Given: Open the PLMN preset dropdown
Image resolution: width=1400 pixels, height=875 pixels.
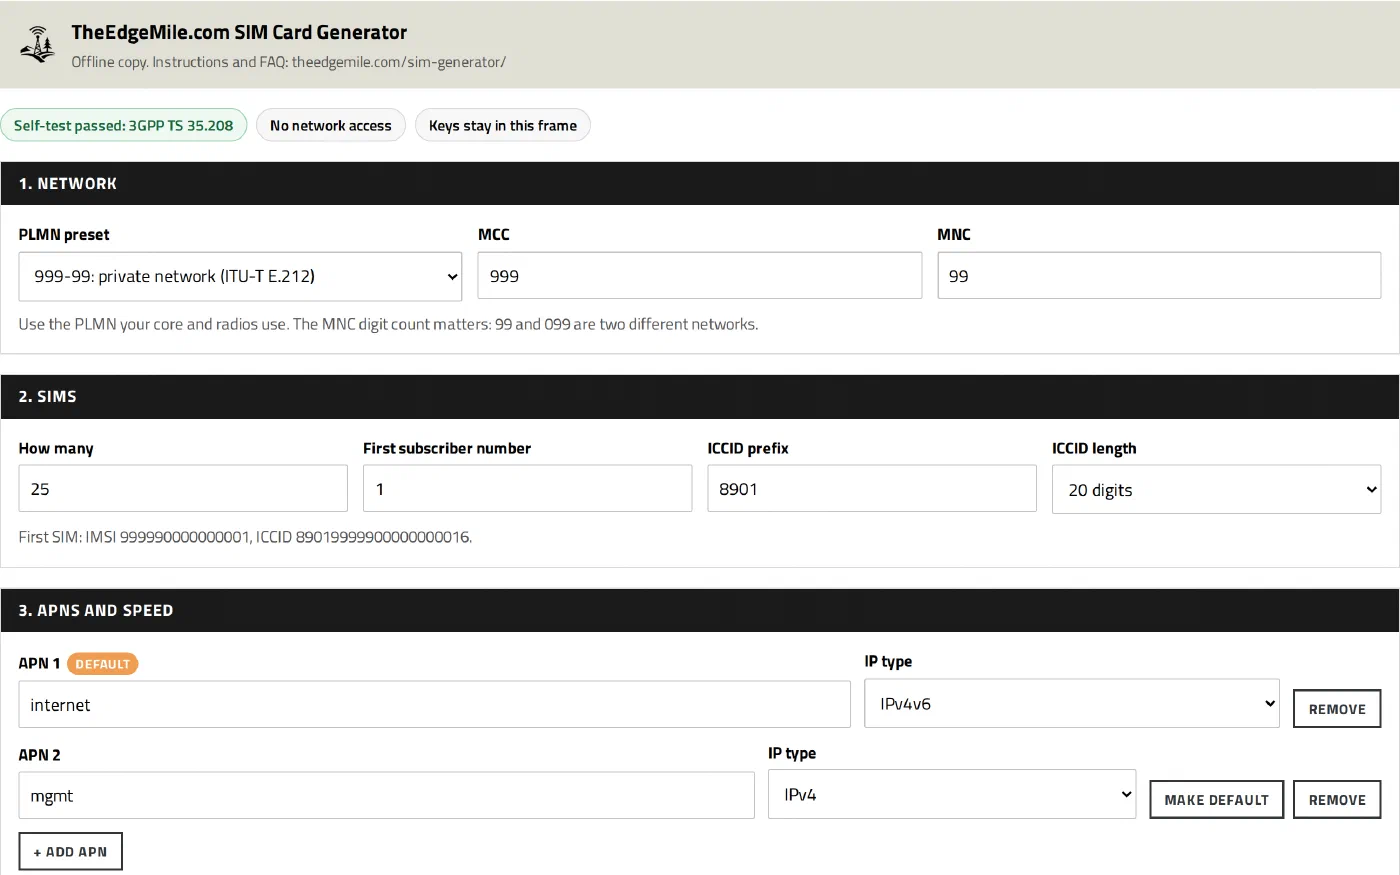Looking at the screenshot, I should [x=240, y=276].
